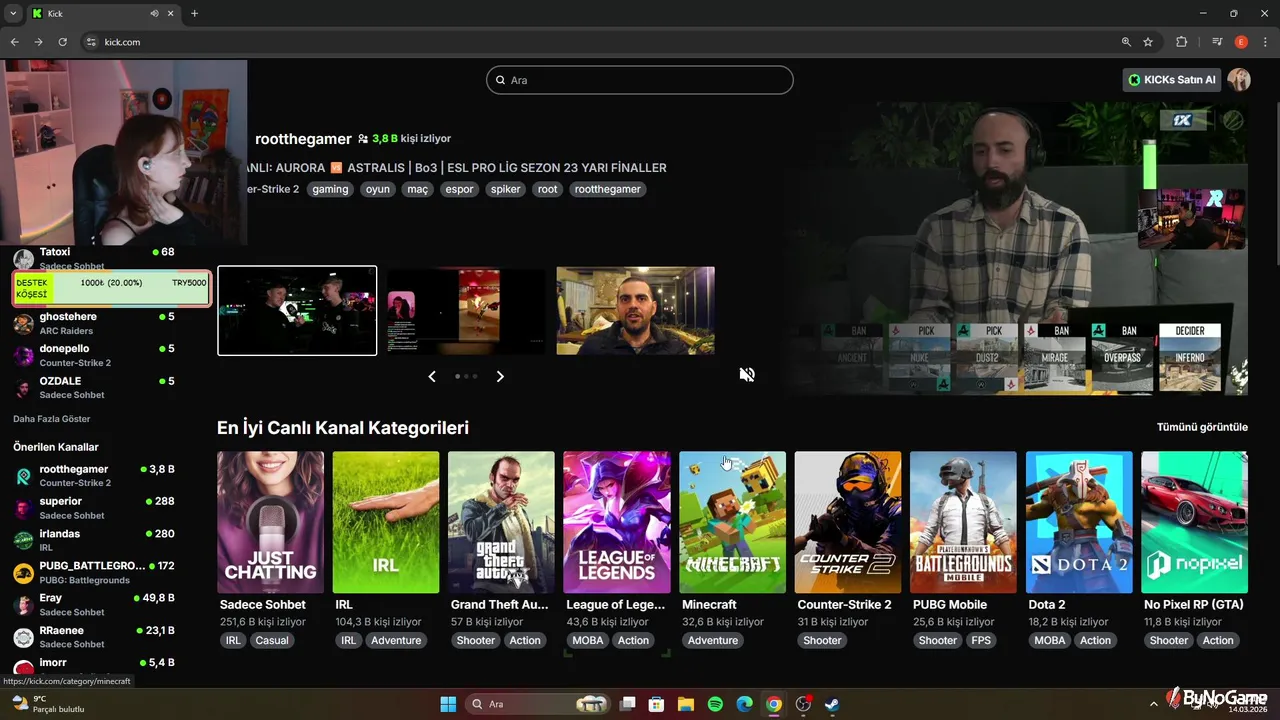Open the browser extensions puzzle icon
Viewport: 1280px width, 720px height.
(1181, 42)
